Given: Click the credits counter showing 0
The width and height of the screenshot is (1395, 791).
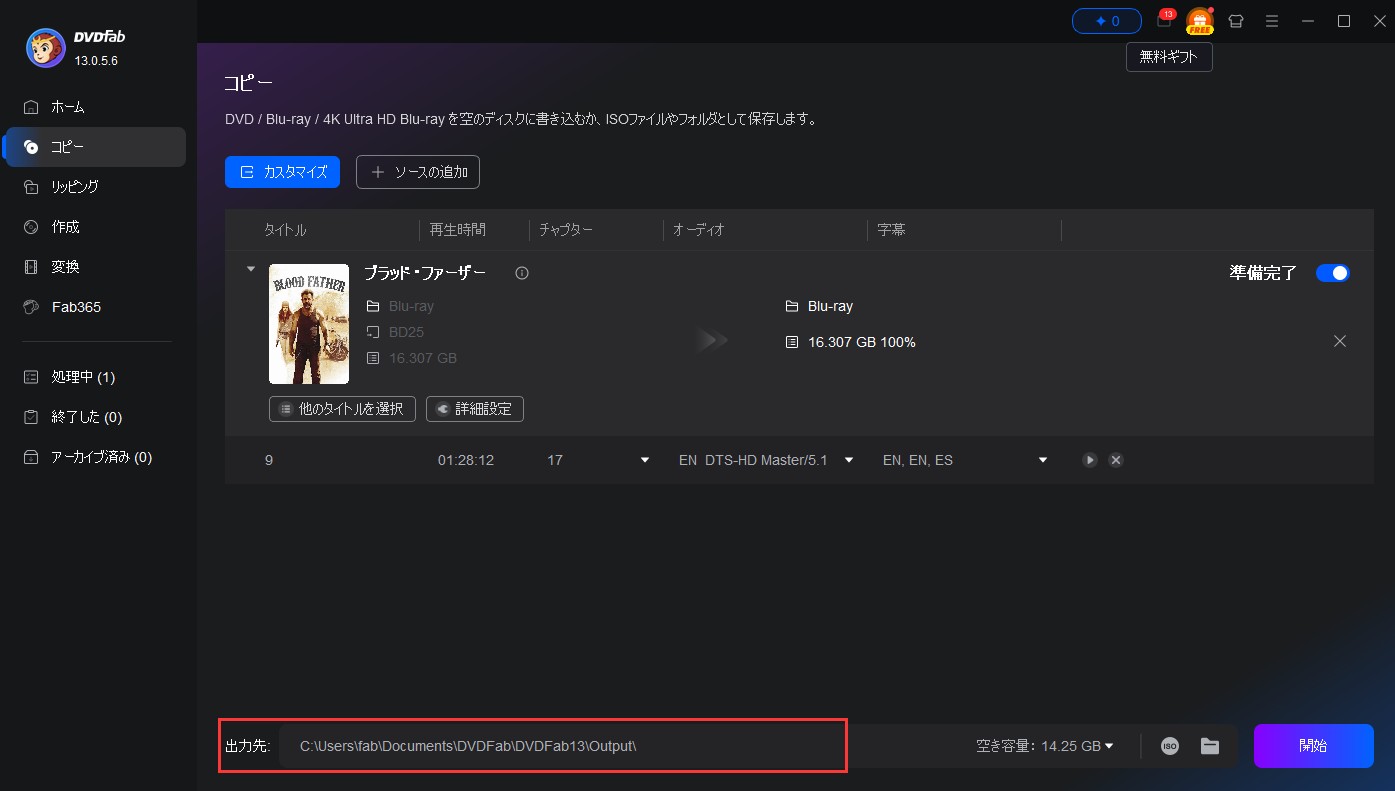Looking at the screenshot, I should pyautogui.click(x=1107, y=20).
